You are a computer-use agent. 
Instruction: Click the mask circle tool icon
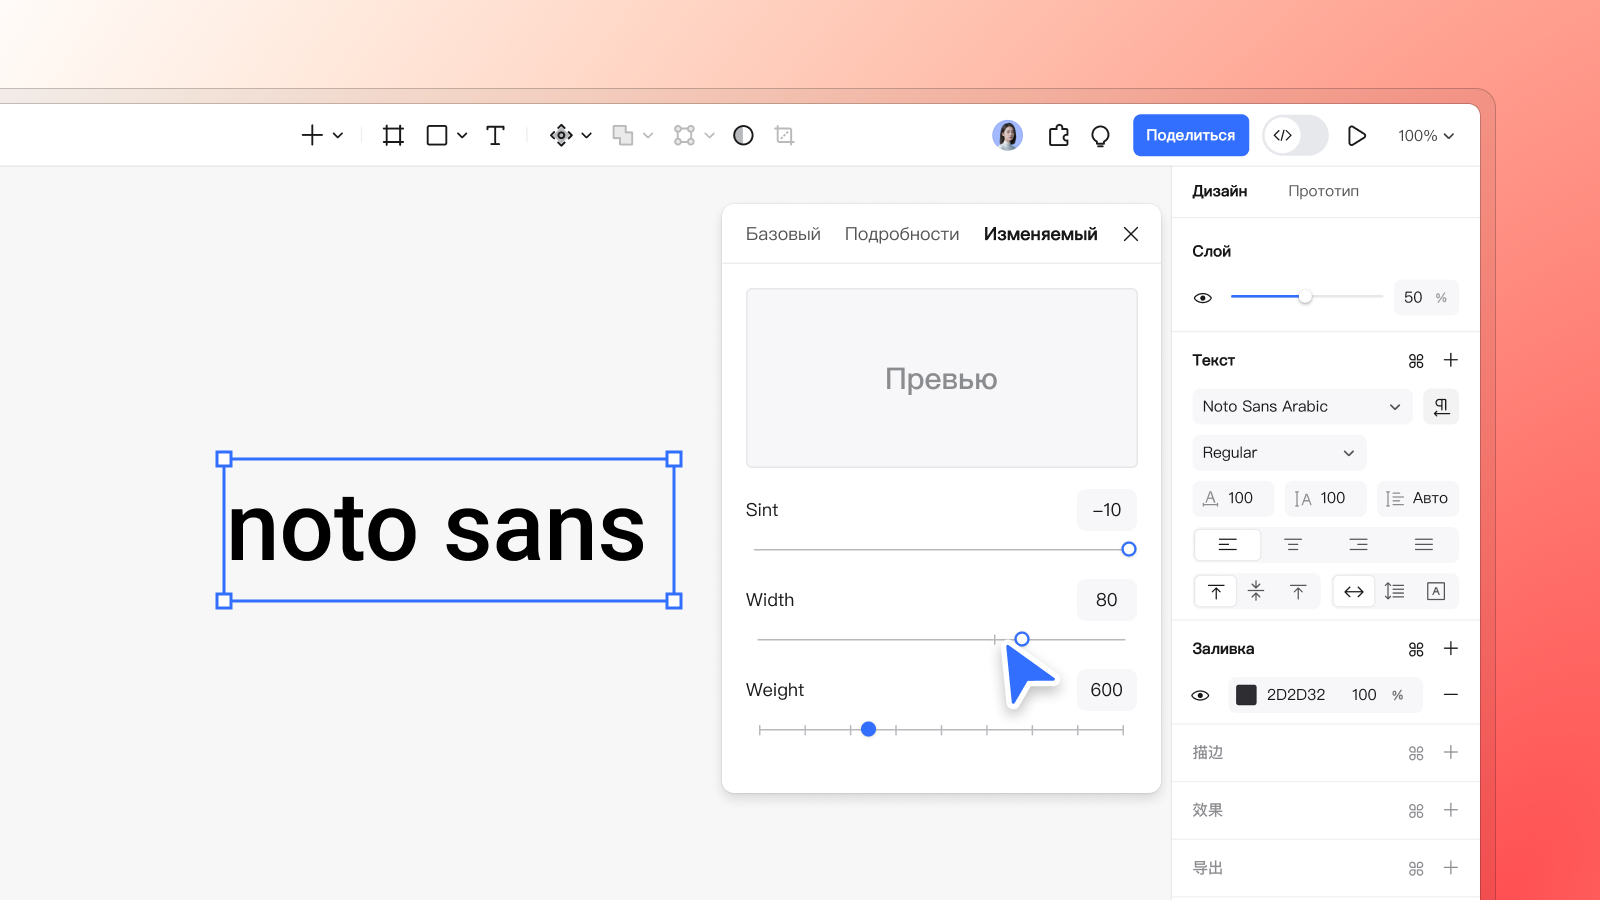click(743, 135)
